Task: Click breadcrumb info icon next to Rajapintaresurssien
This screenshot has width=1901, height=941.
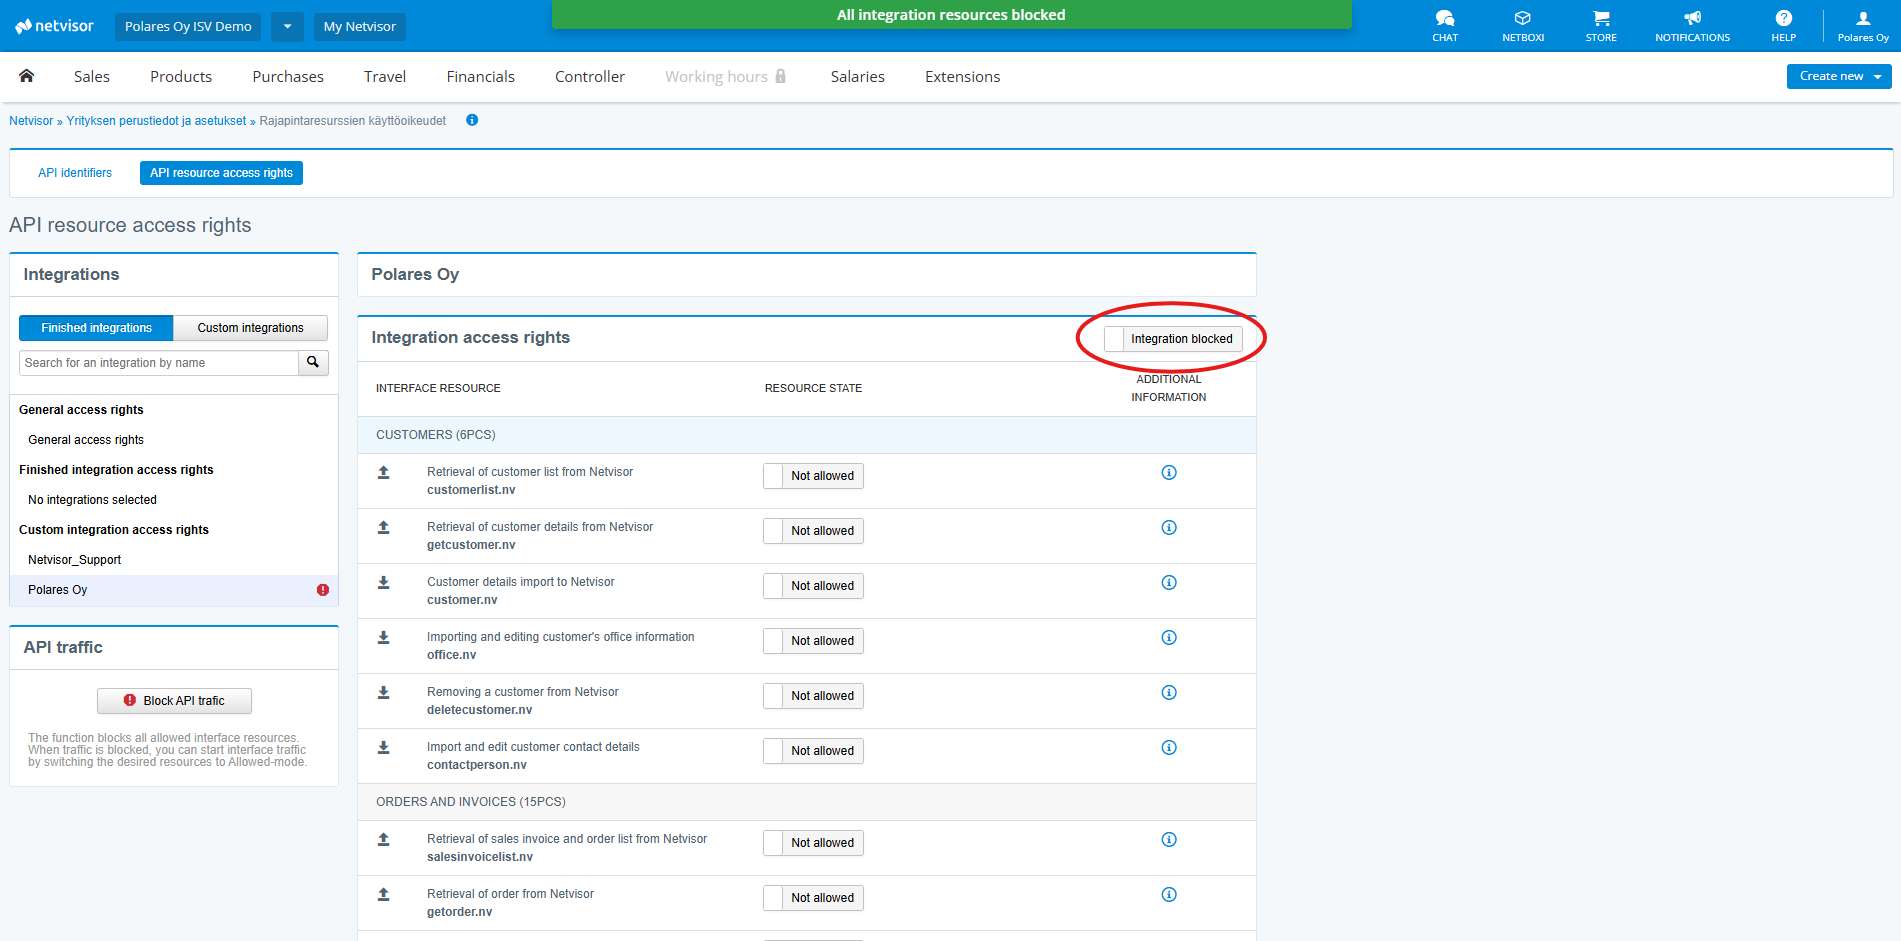Action: [472, 120]
